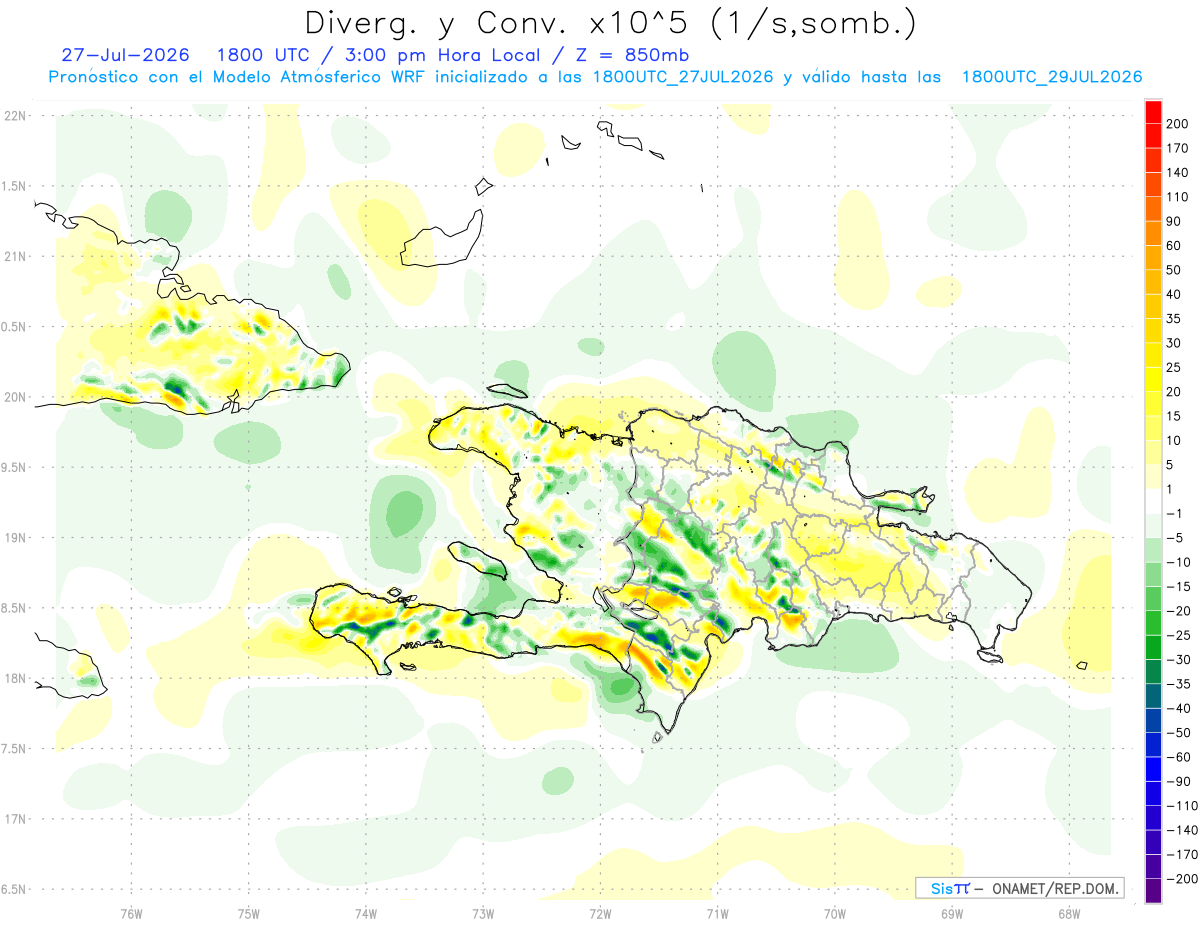
Task: Click the '9.5N' latitude axis label
Action: [x=14, y=467]
